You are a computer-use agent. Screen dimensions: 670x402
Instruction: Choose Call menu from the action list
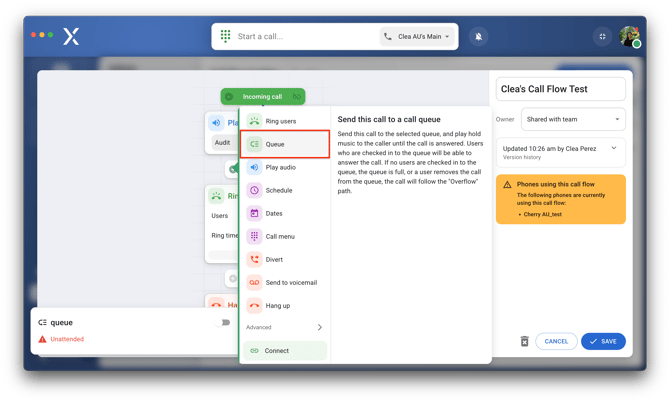click(x=280, y=236)
